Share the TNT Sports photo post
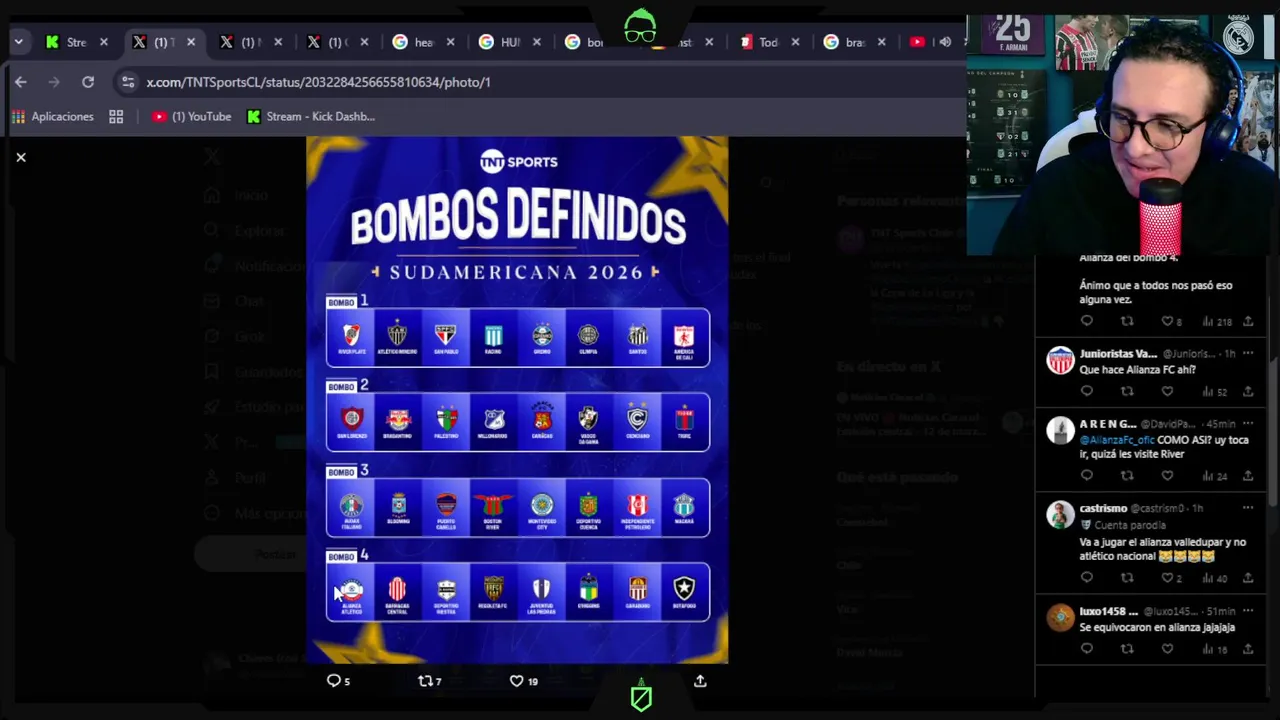 [x=700, y=681]
